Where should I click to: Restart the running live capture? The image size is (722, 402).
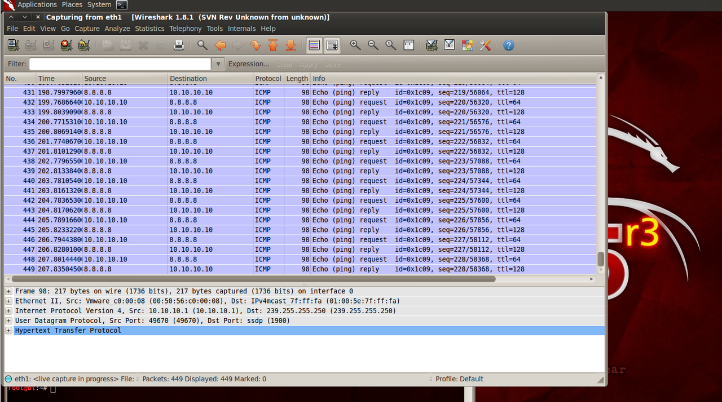point(84,45)
